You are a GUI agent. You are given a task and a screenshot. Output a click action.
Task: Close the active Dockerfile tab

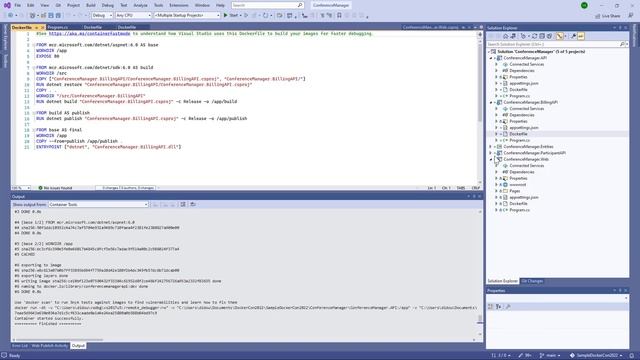click(42, 27)
